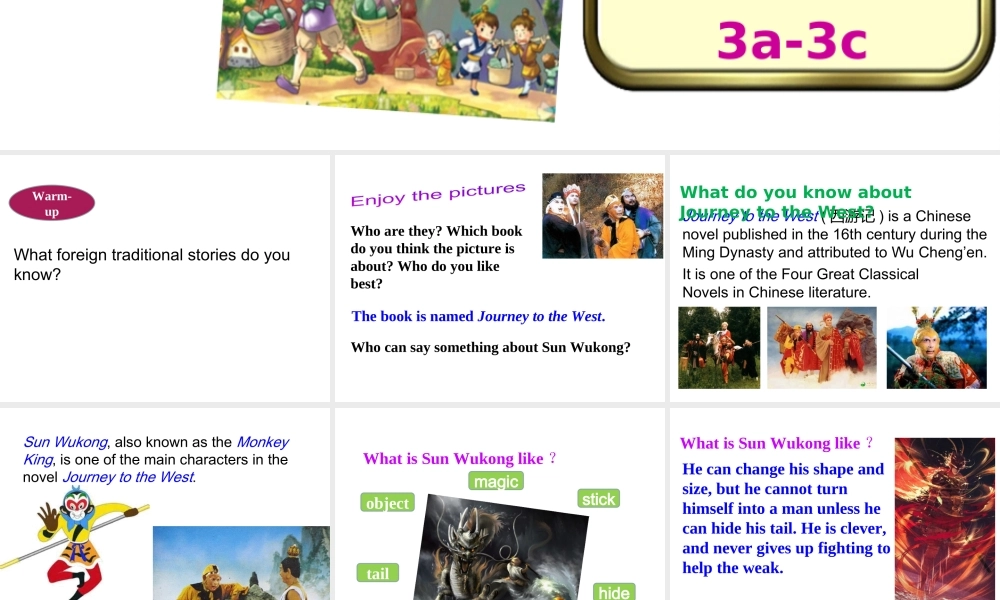Open the Monkey King close-up photo
Screen dimensions: 1000x600
[x=936, y=348]
